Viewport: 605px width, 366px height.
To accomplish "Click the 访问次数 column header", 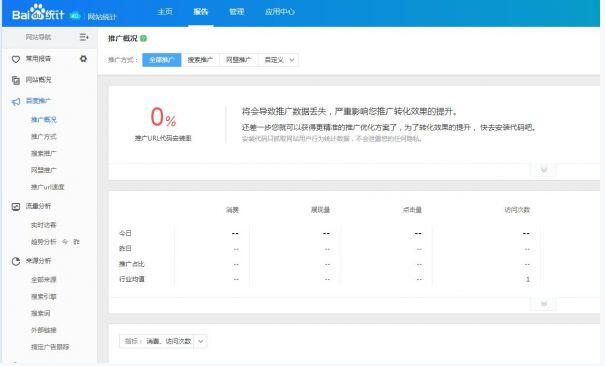I will [x=517, y=210].
